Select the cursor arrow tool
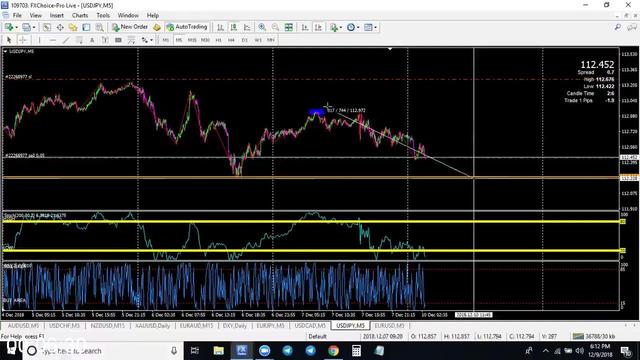This screenshot has width=640, height=360. coord(9,40)
